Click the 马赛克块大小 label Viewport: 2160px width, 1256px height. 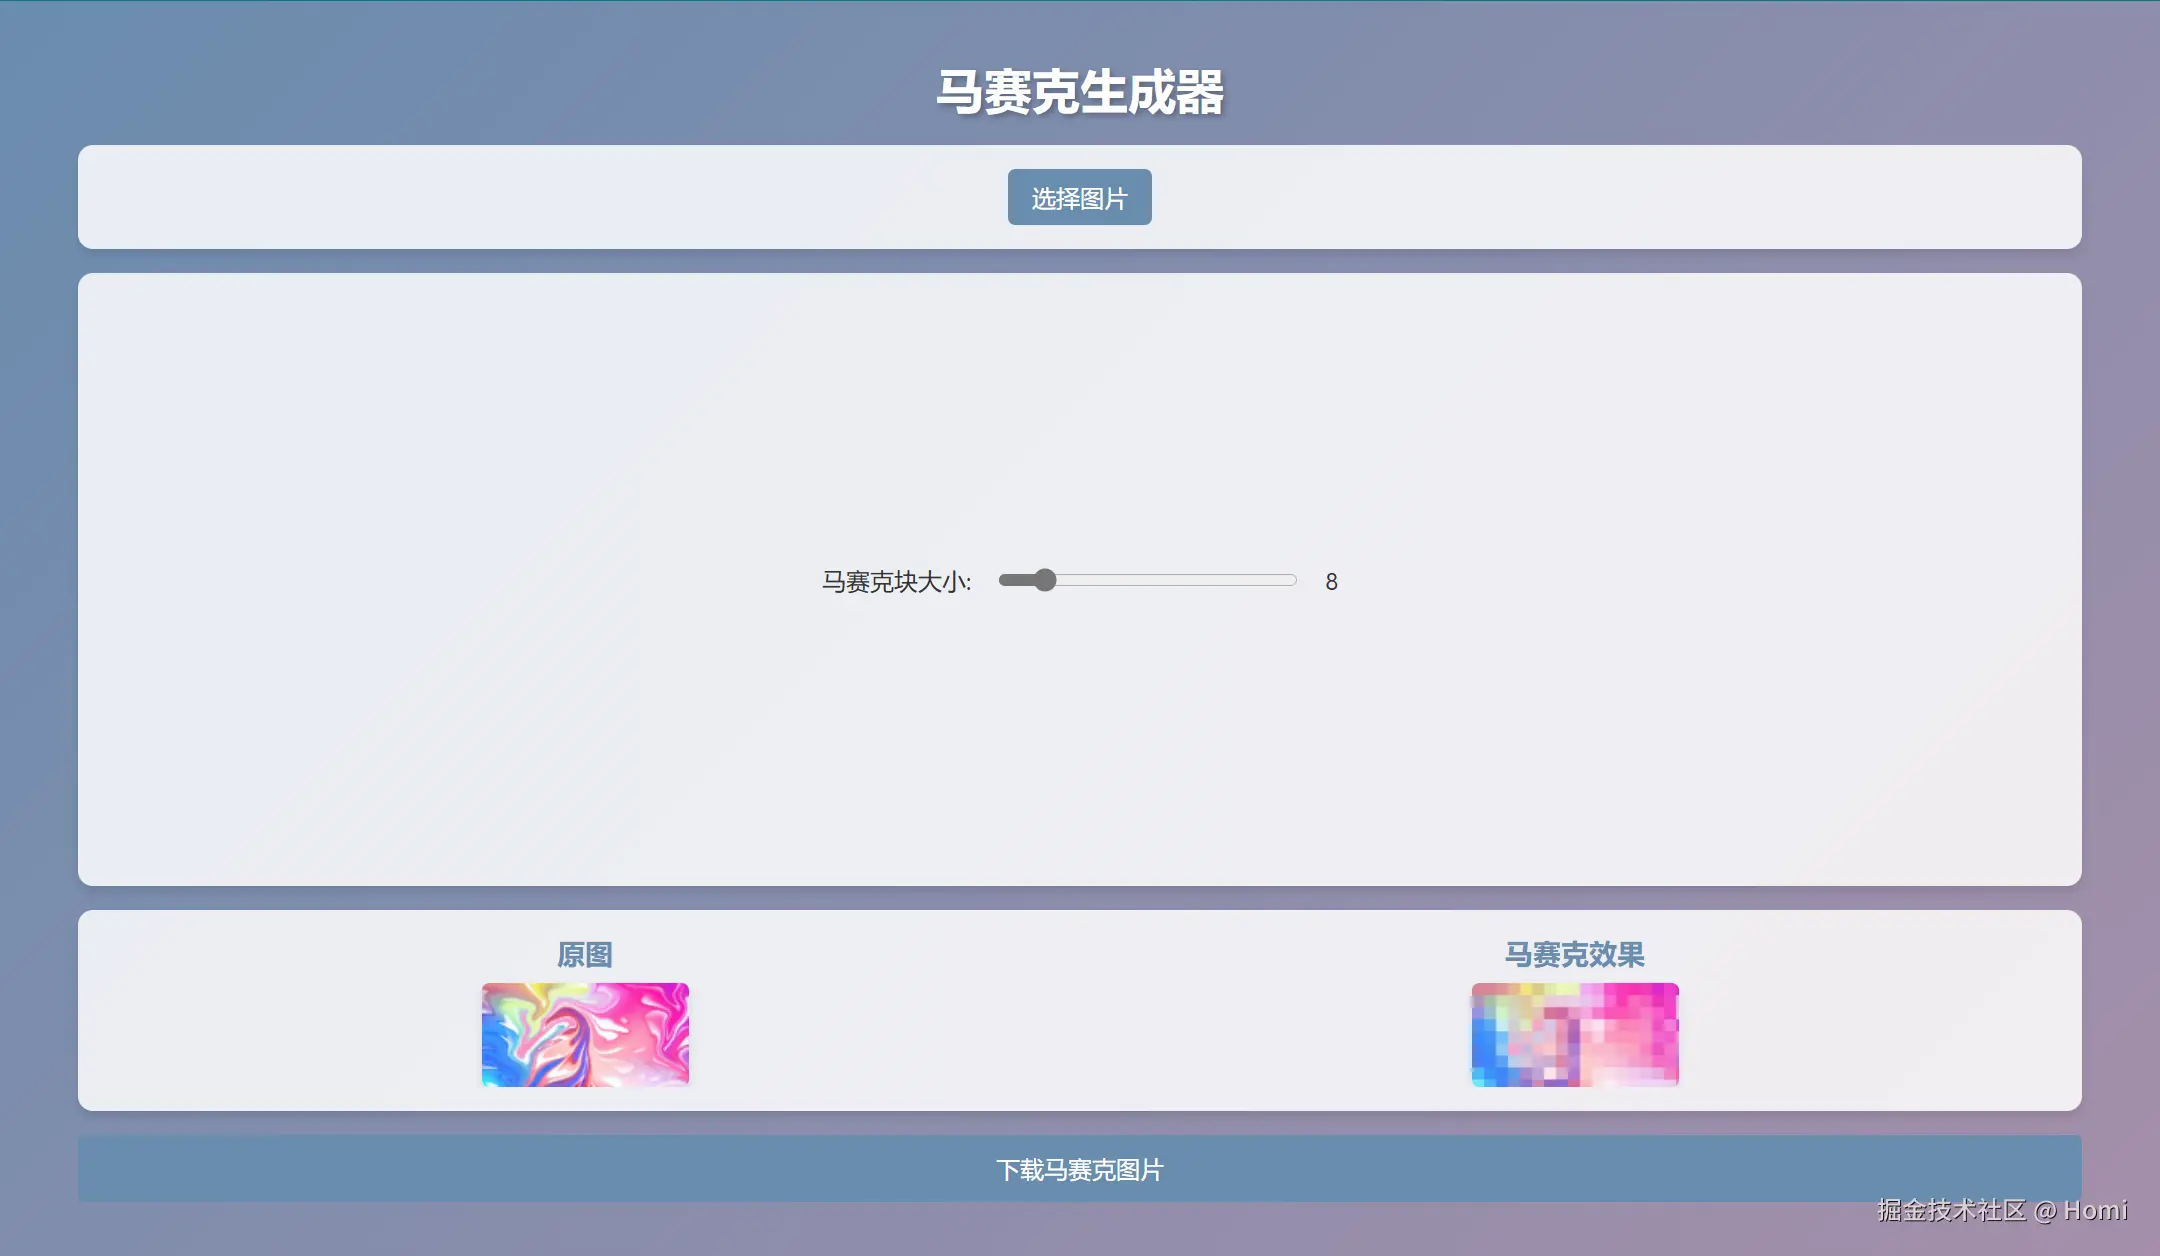(x=896, y=582)
